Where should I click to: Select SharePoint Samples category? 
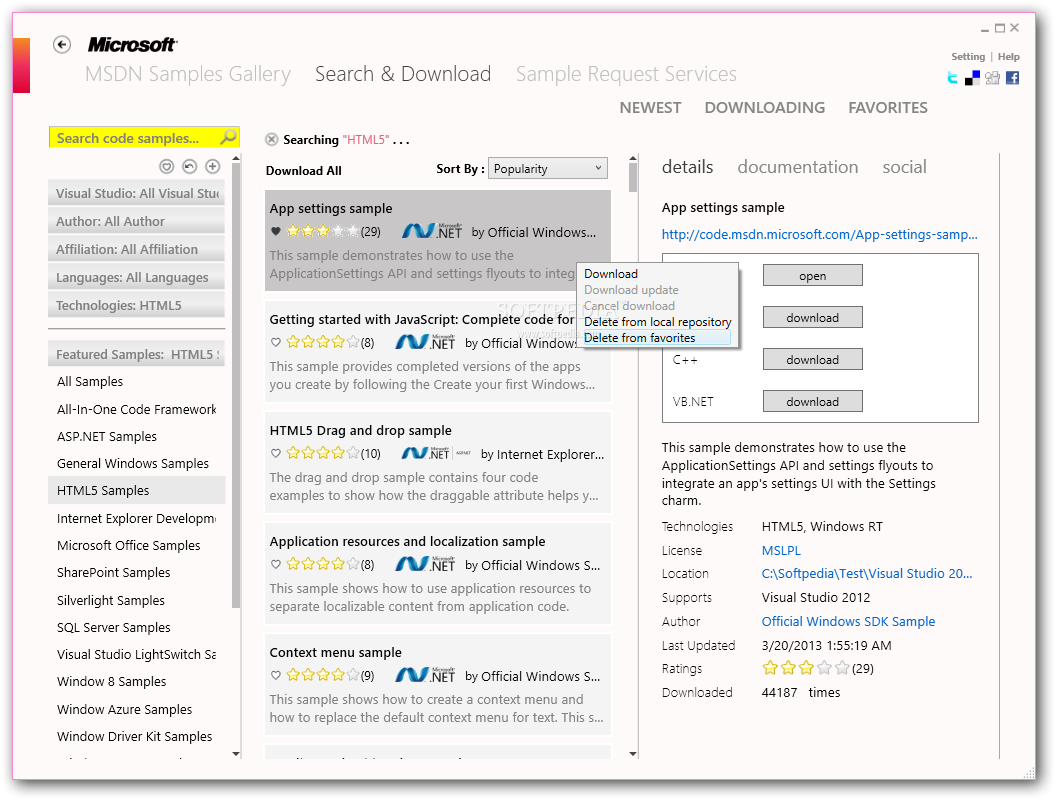(x=137, y=572)
